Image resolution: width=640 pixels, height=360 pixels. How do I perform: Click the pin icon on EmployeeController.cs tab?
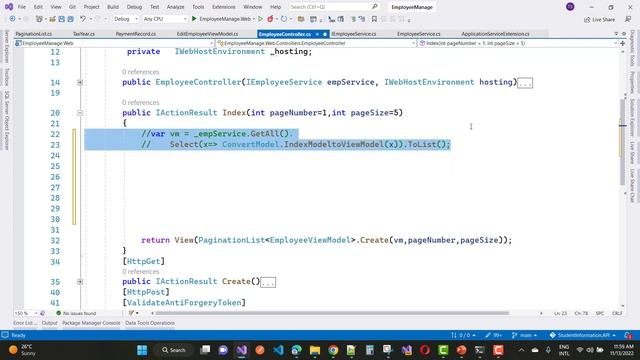coord(317,34)
